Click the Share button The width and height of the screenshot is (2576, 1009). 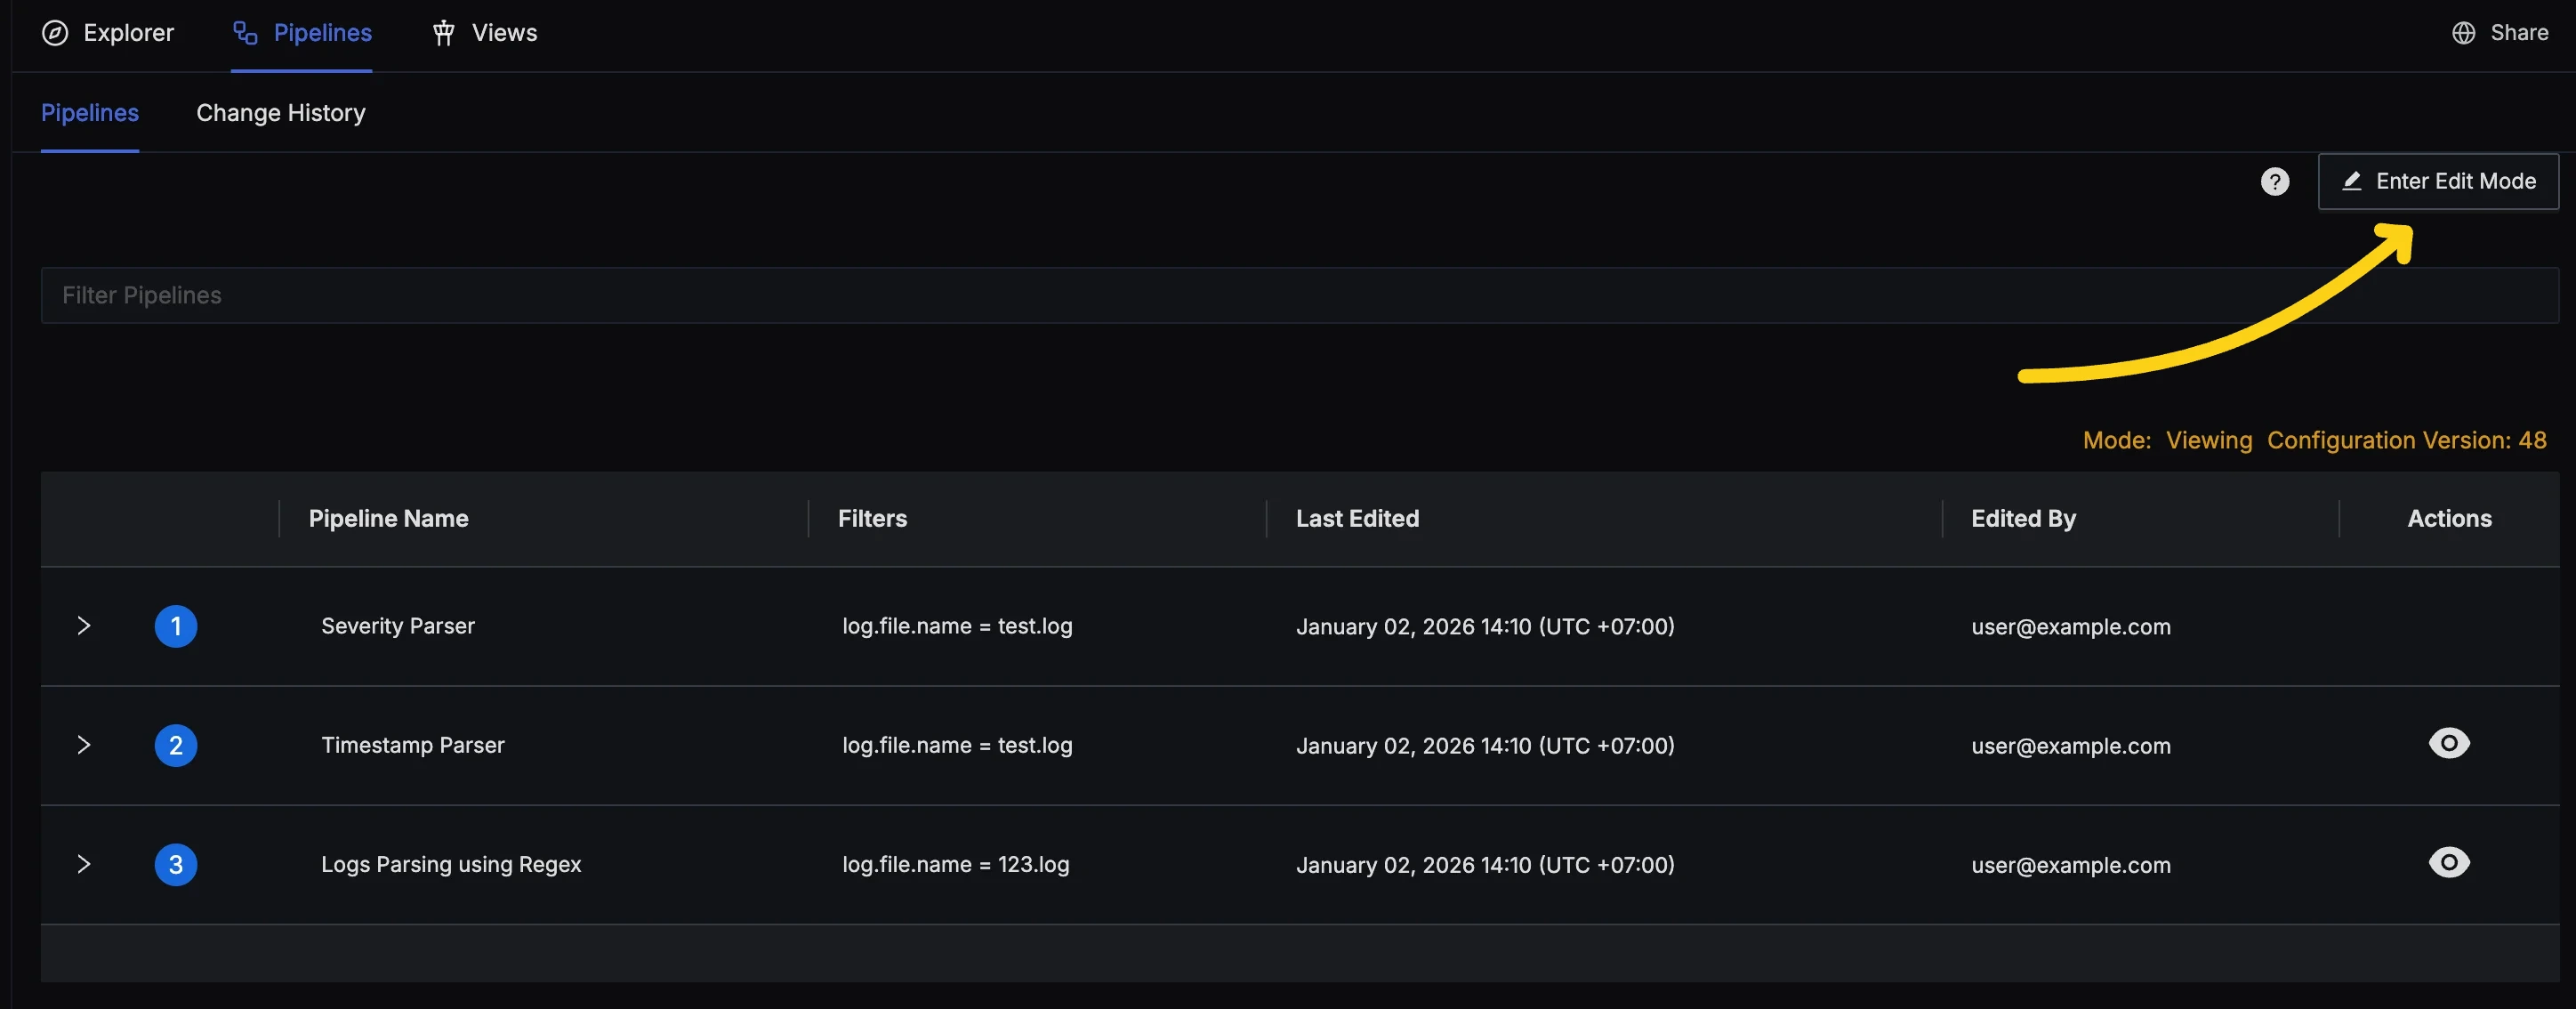pyautogui.click(x=2518, y=33)
